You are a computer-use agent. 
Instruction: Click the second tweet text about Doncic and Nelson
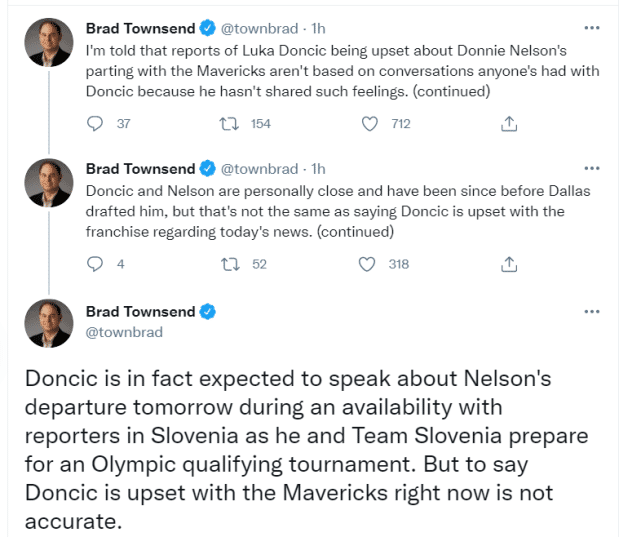325,210
